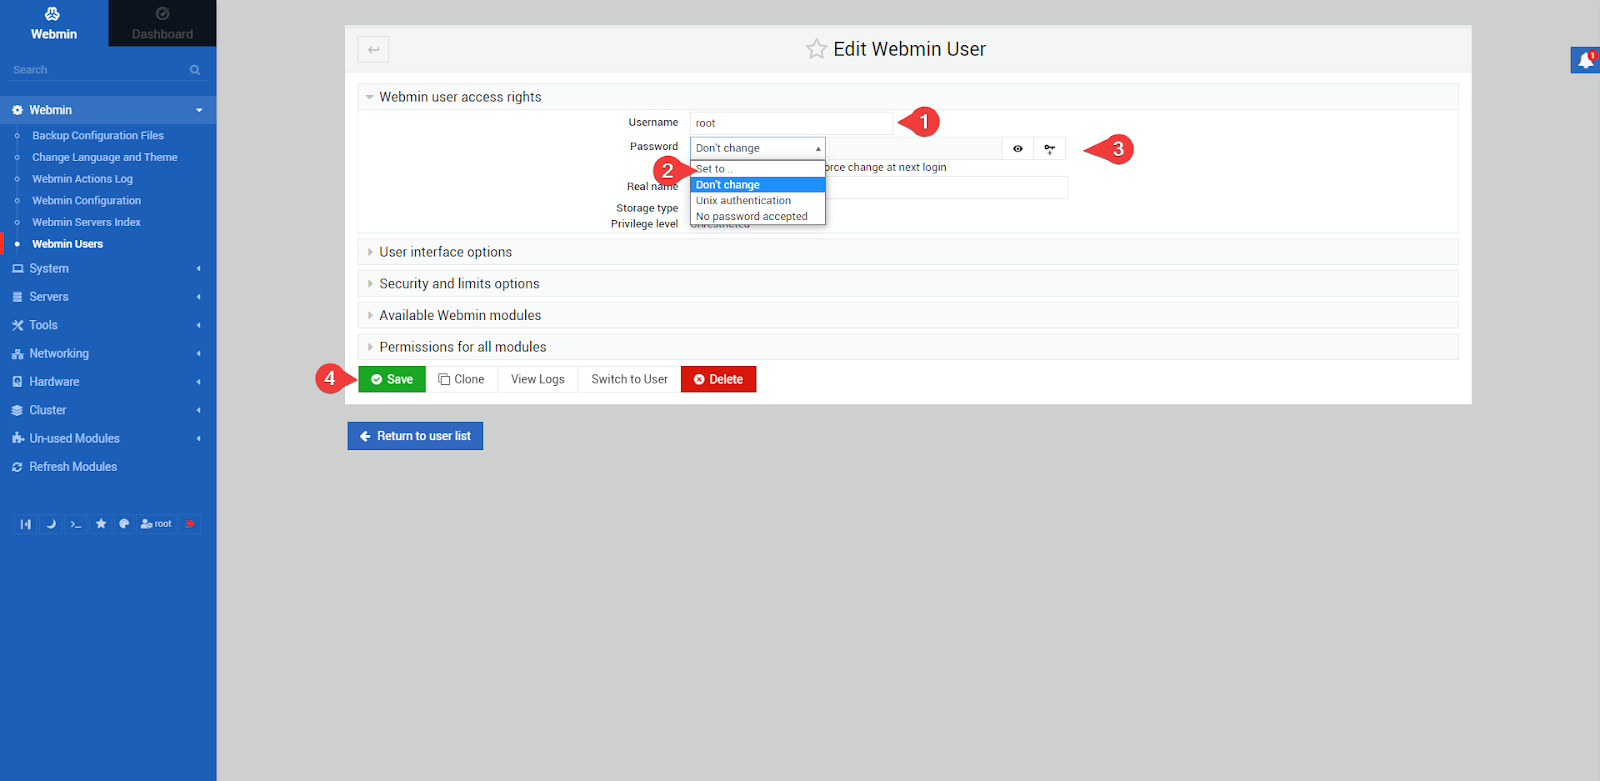
Task: Click the Switch to User button
Action: (x=630, y=380)
